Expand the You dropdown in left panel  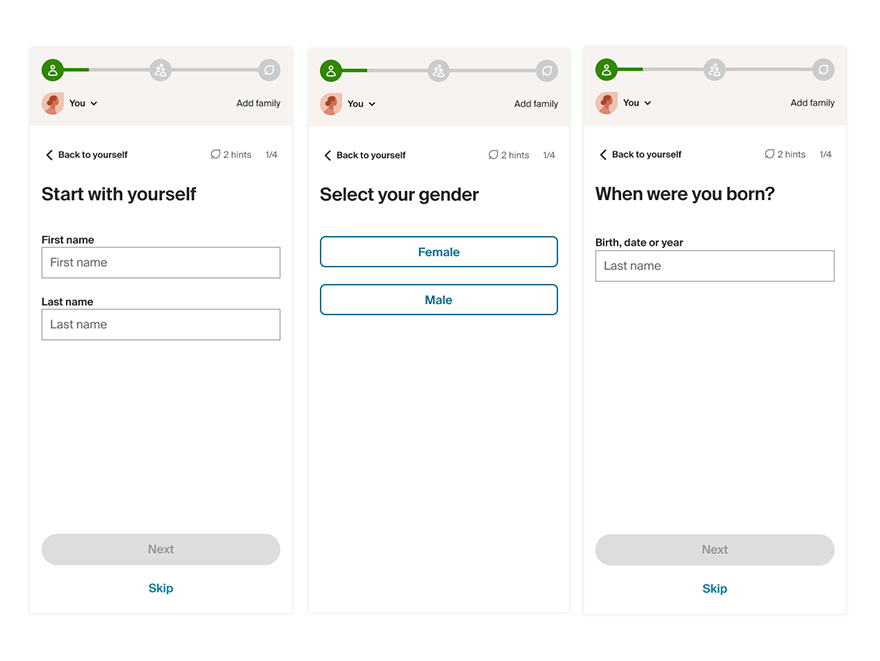(84, 104)
